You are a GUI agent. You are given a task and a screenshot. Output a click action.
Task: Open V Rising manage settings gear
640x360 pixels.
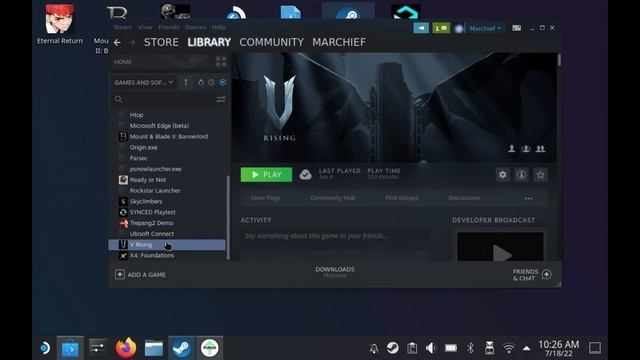click(x=502, y=175)
